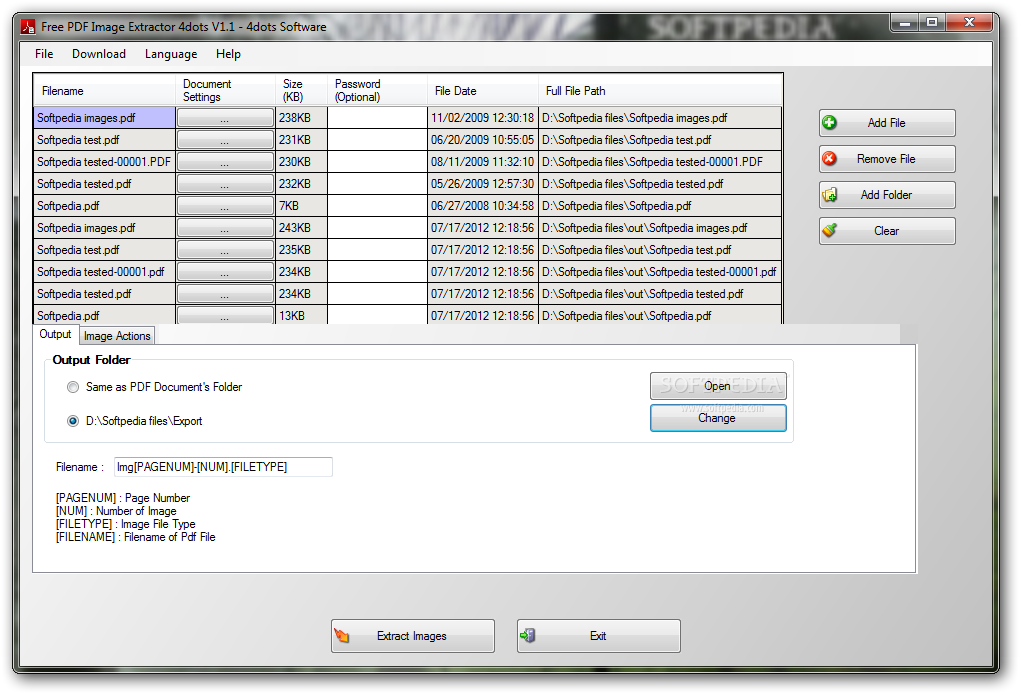Screen dimensions: 1020x694
Task: Open the output folder with Open button
Action: click(x=718, y=386)
